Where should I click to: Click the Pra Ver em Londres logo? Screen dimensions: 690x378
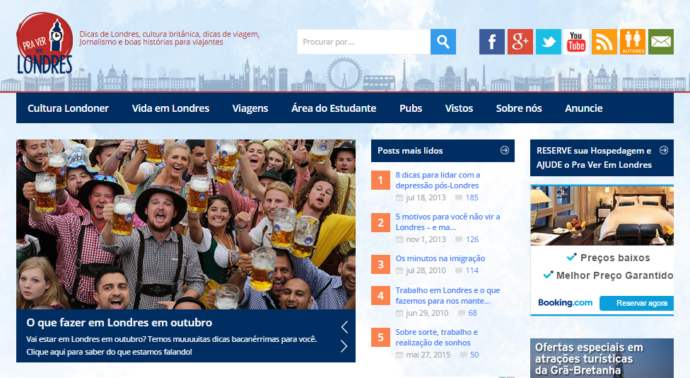pyautogui.click(x=44, y=44)
